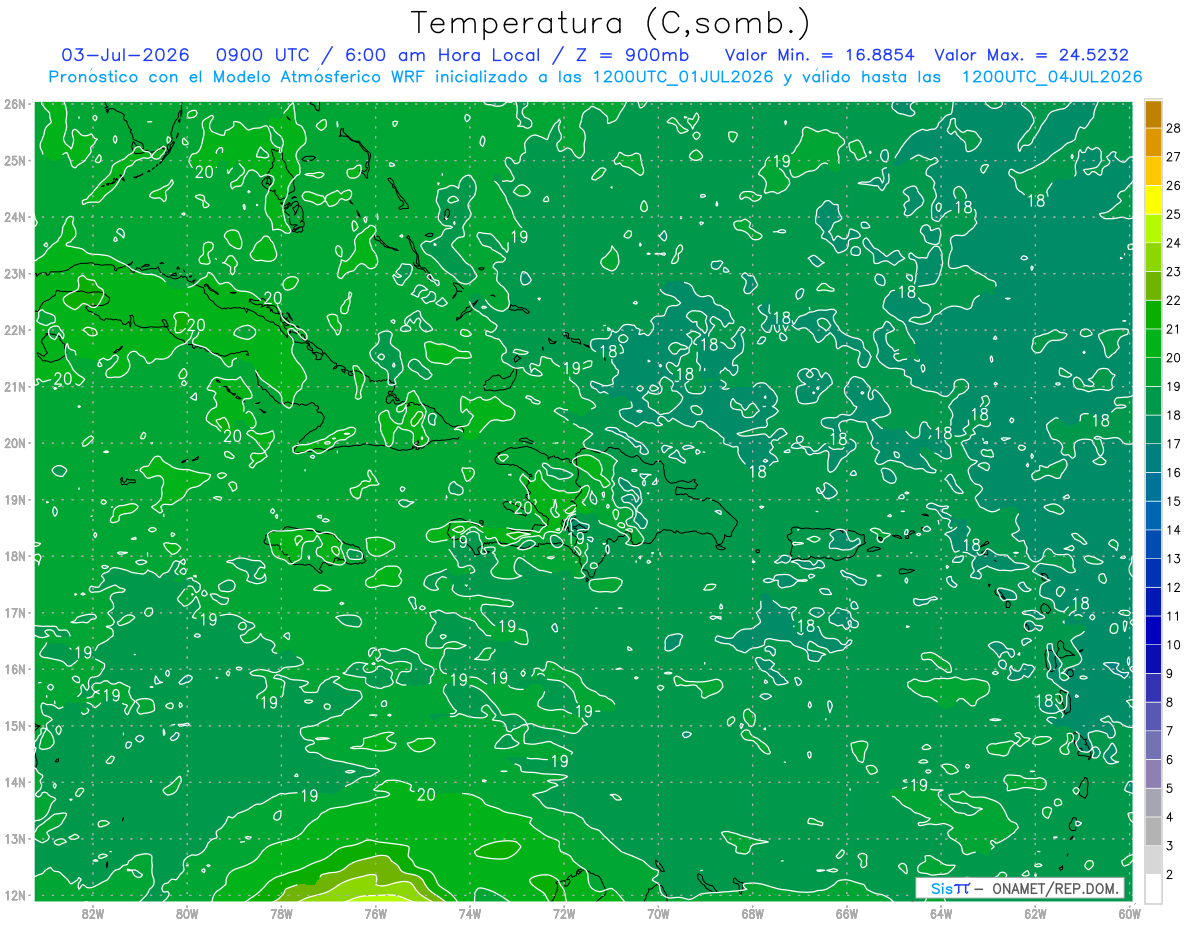The height and width of the screenshot is (927, 1200).
Task: Click the colorbar label '13'
Action: [1174, 559]
